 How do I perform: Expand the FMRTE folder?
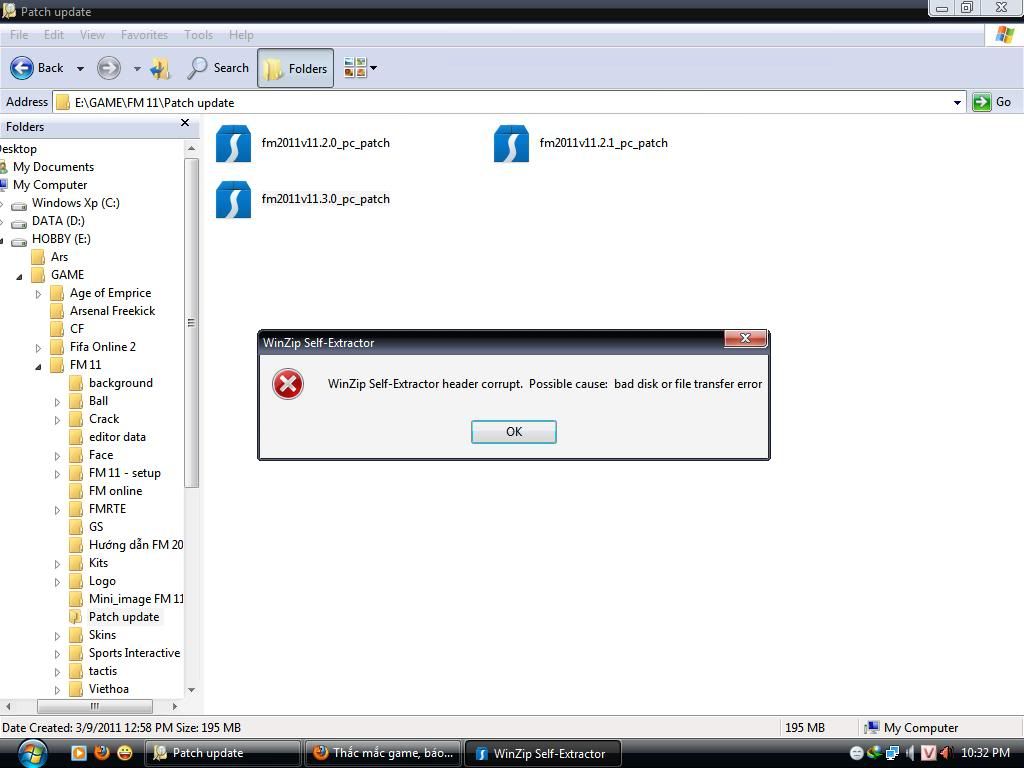(x=57, y=510)
